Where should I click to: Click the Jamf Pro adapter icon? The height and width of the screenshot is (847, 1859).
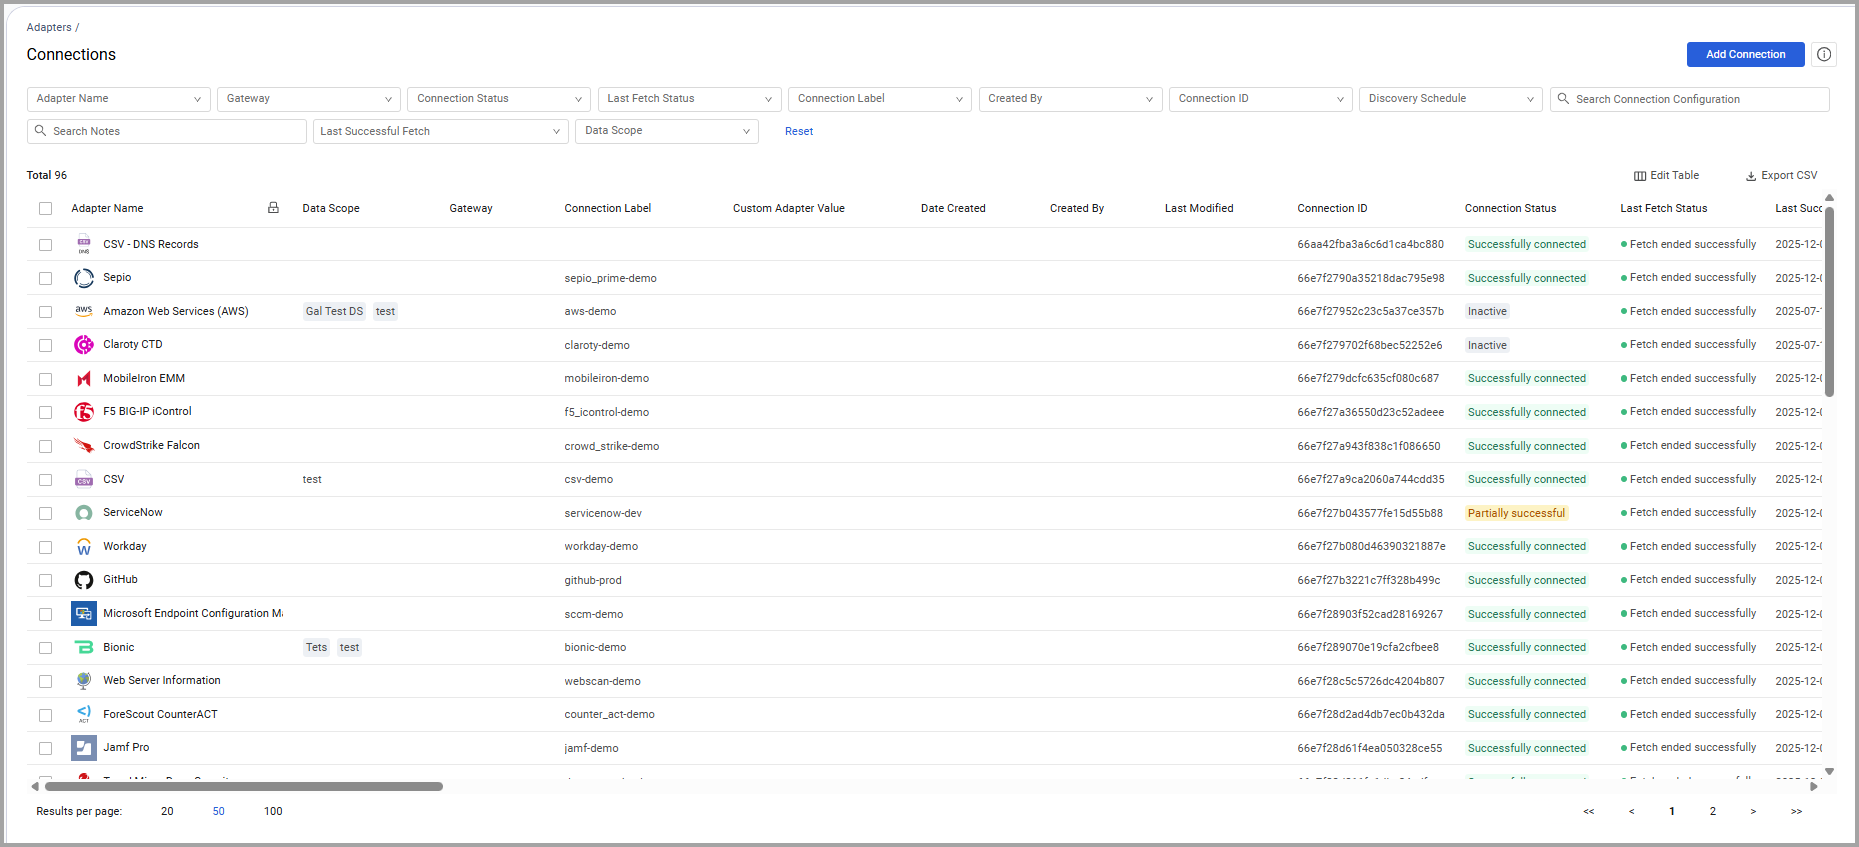pyautogui.click(x=84, y=748)
